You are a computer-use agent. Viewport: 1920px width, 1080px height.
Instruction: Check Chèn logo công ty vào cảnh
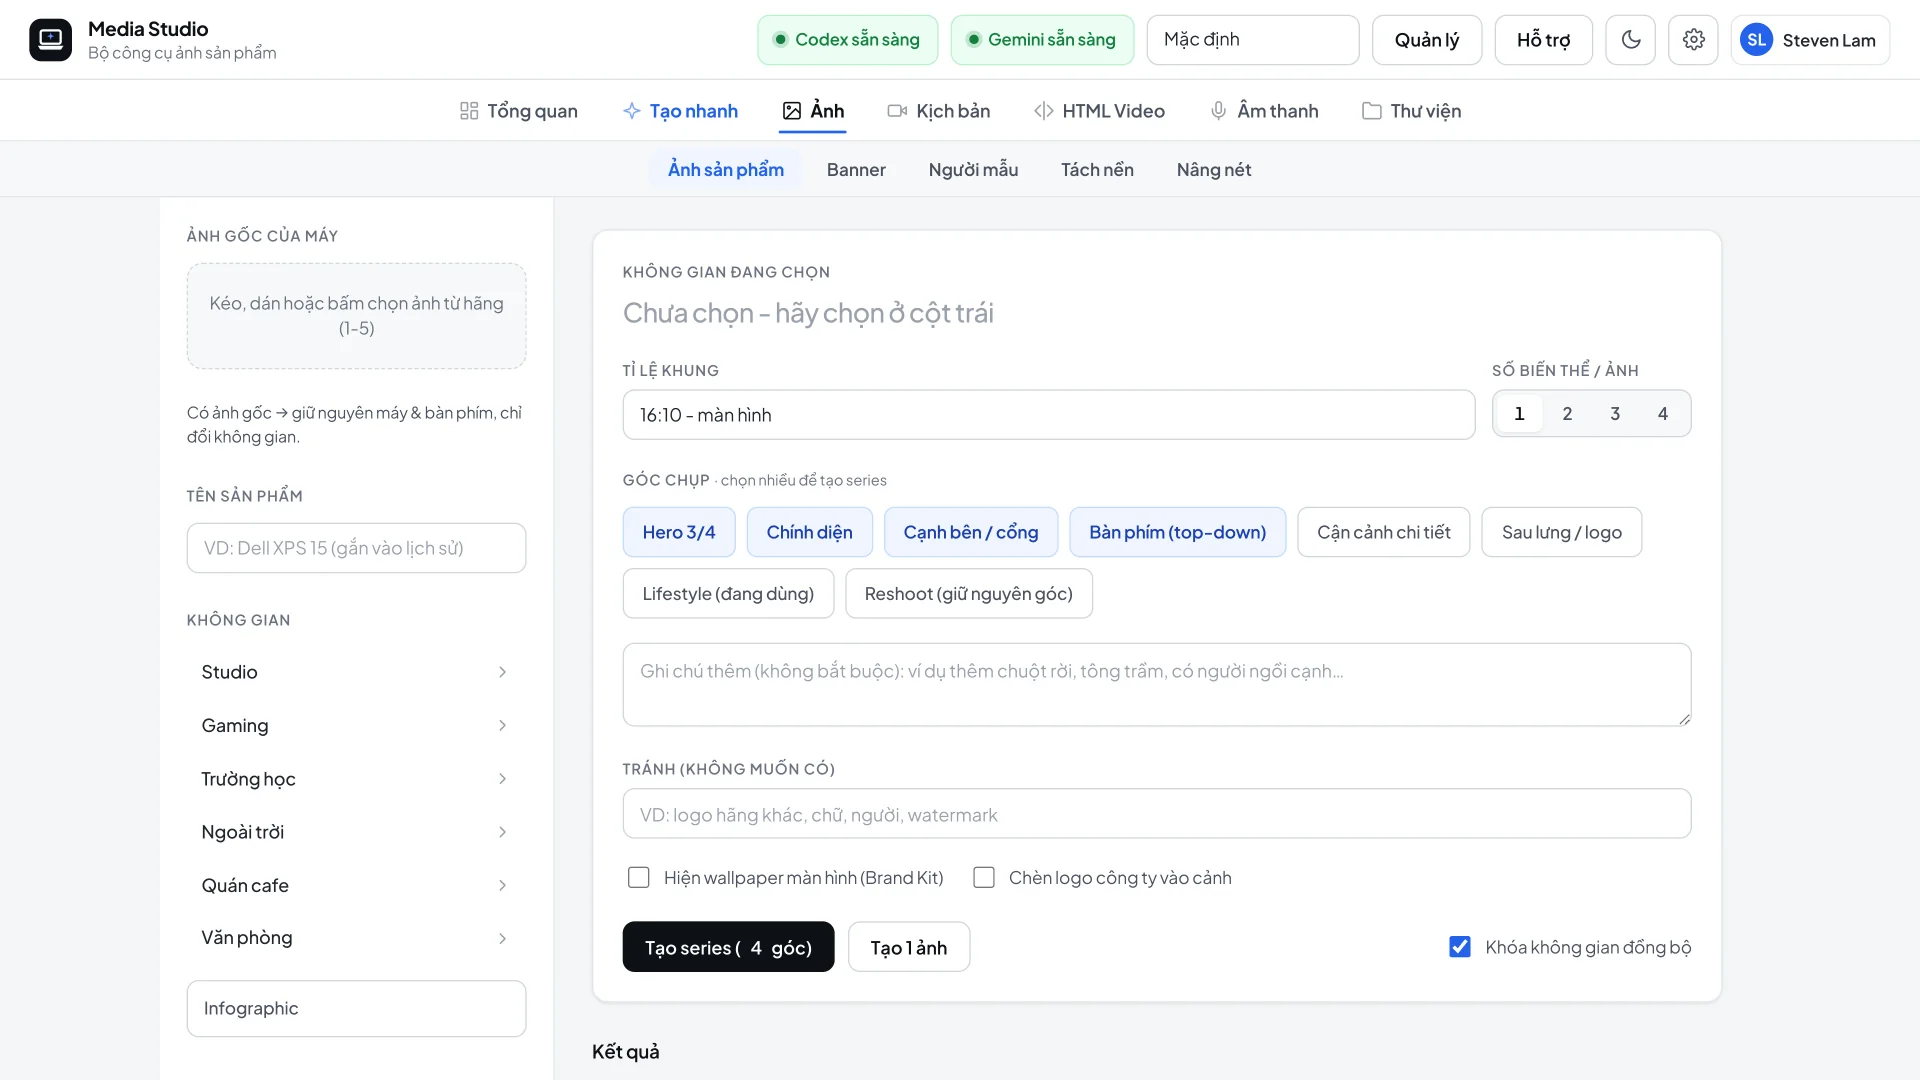tap(984, 877)
